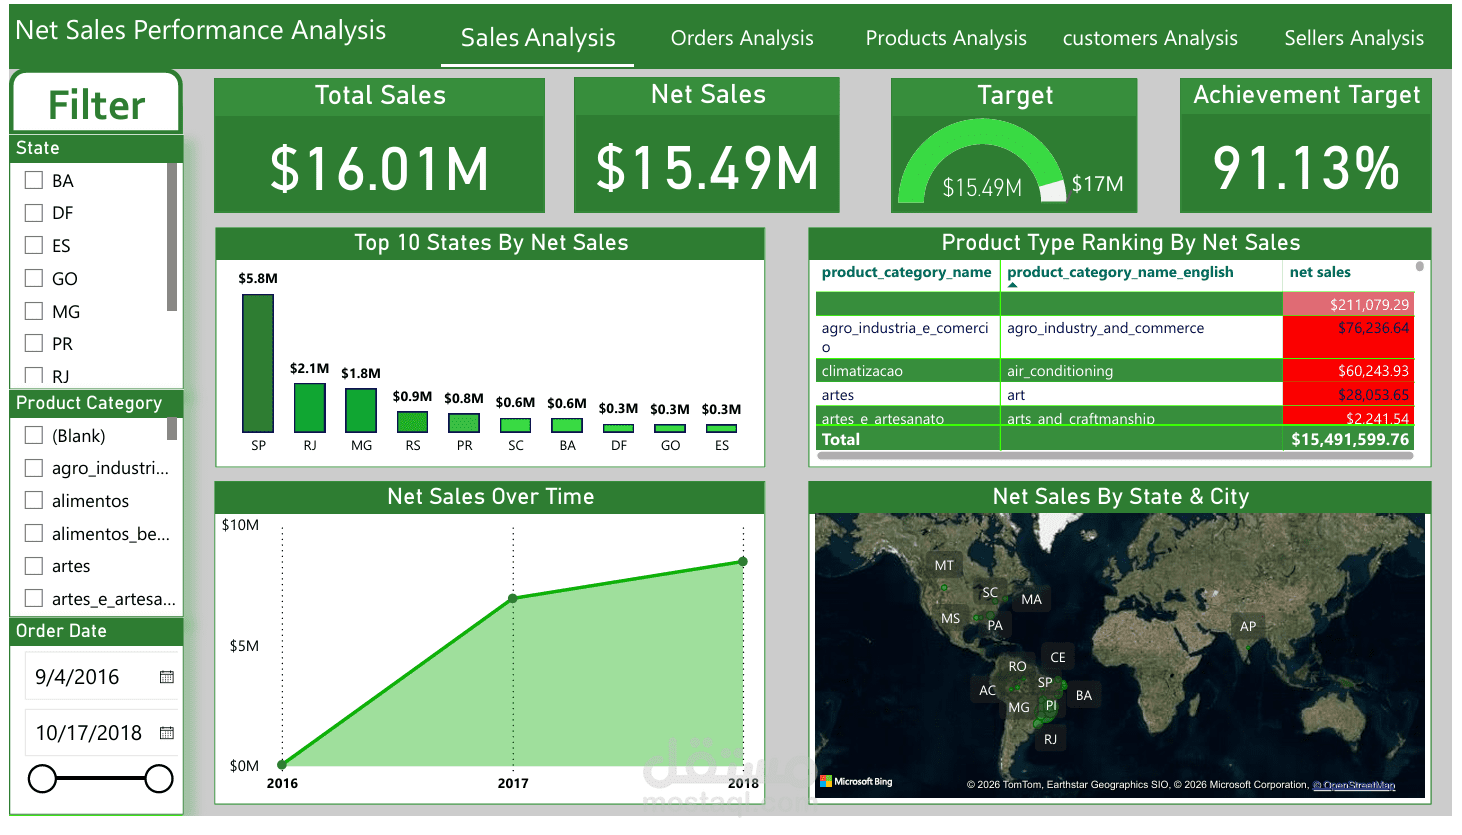Click the CE label on the map

1058,657
